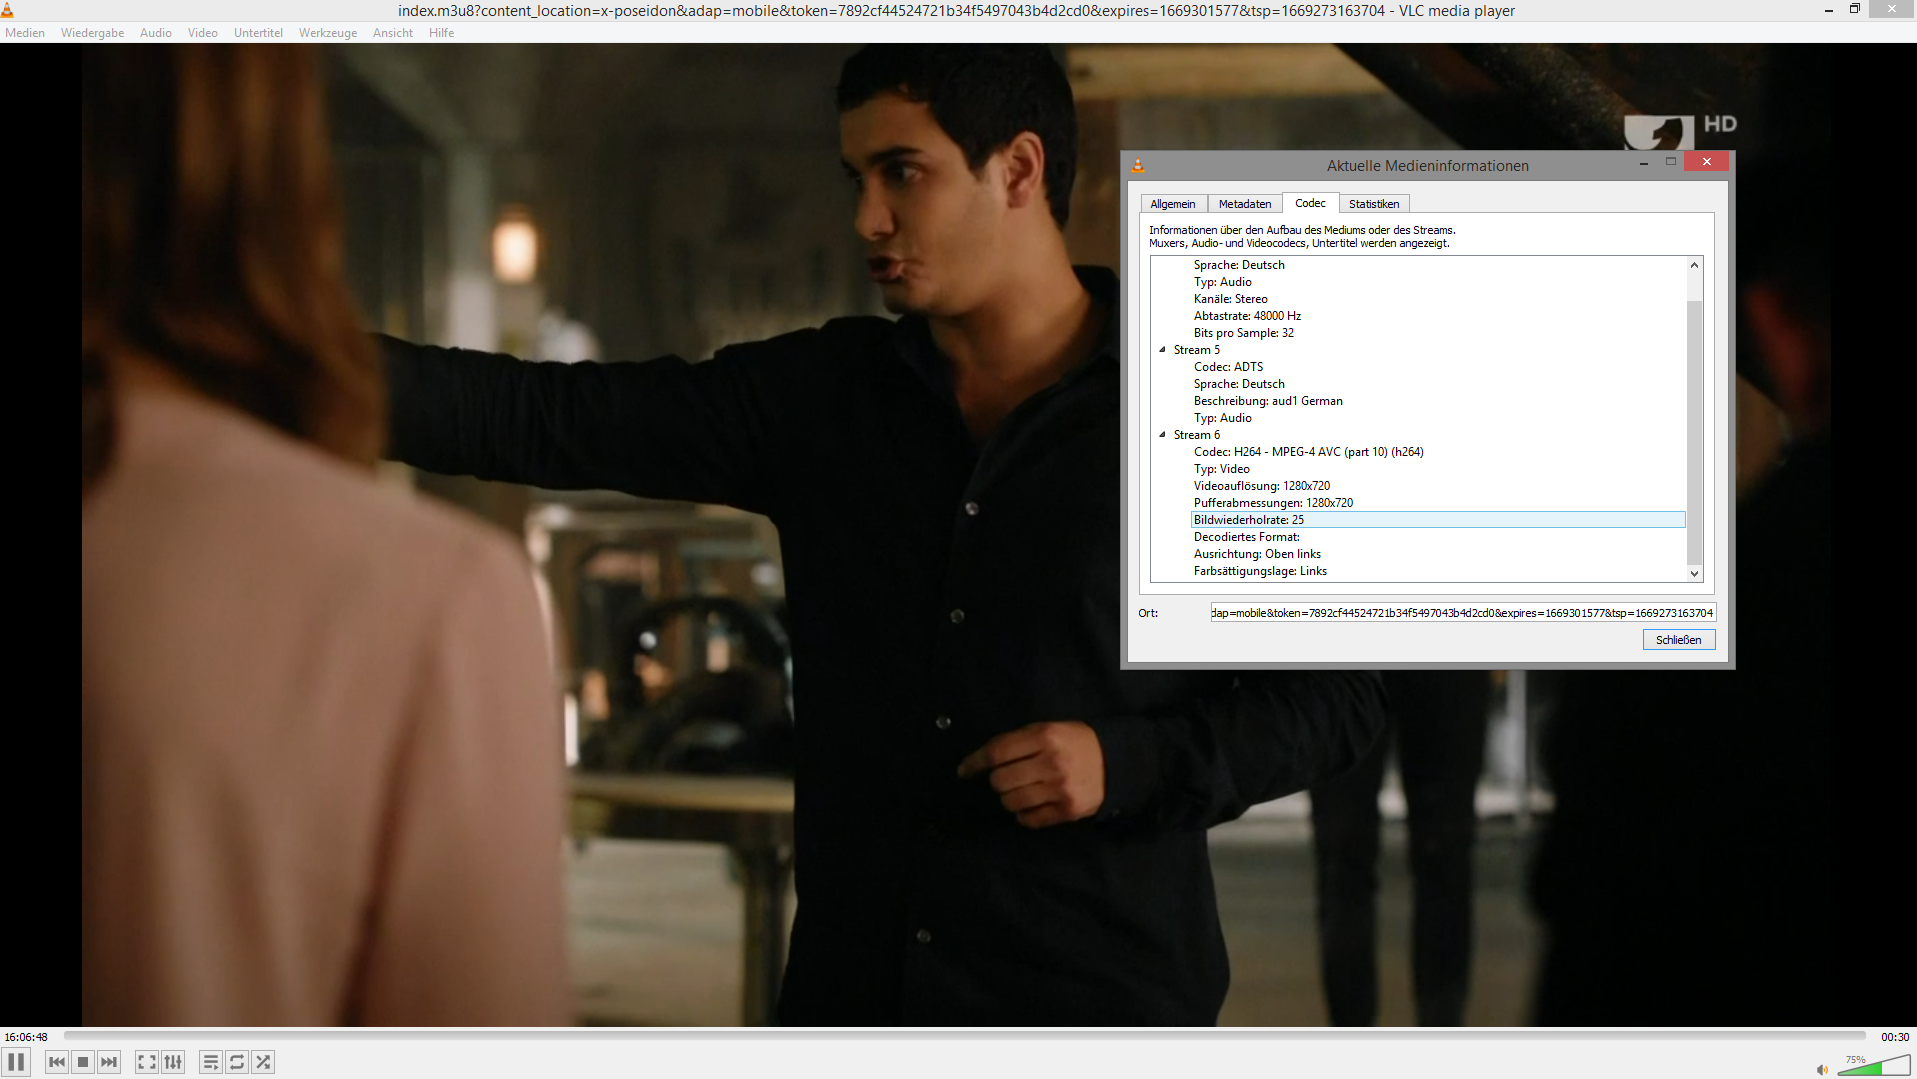This screenshot has height=1079, width=1917.
Task: Toggle loop repeat mode
Action: pyautogui.click(x=237, y=1062)
